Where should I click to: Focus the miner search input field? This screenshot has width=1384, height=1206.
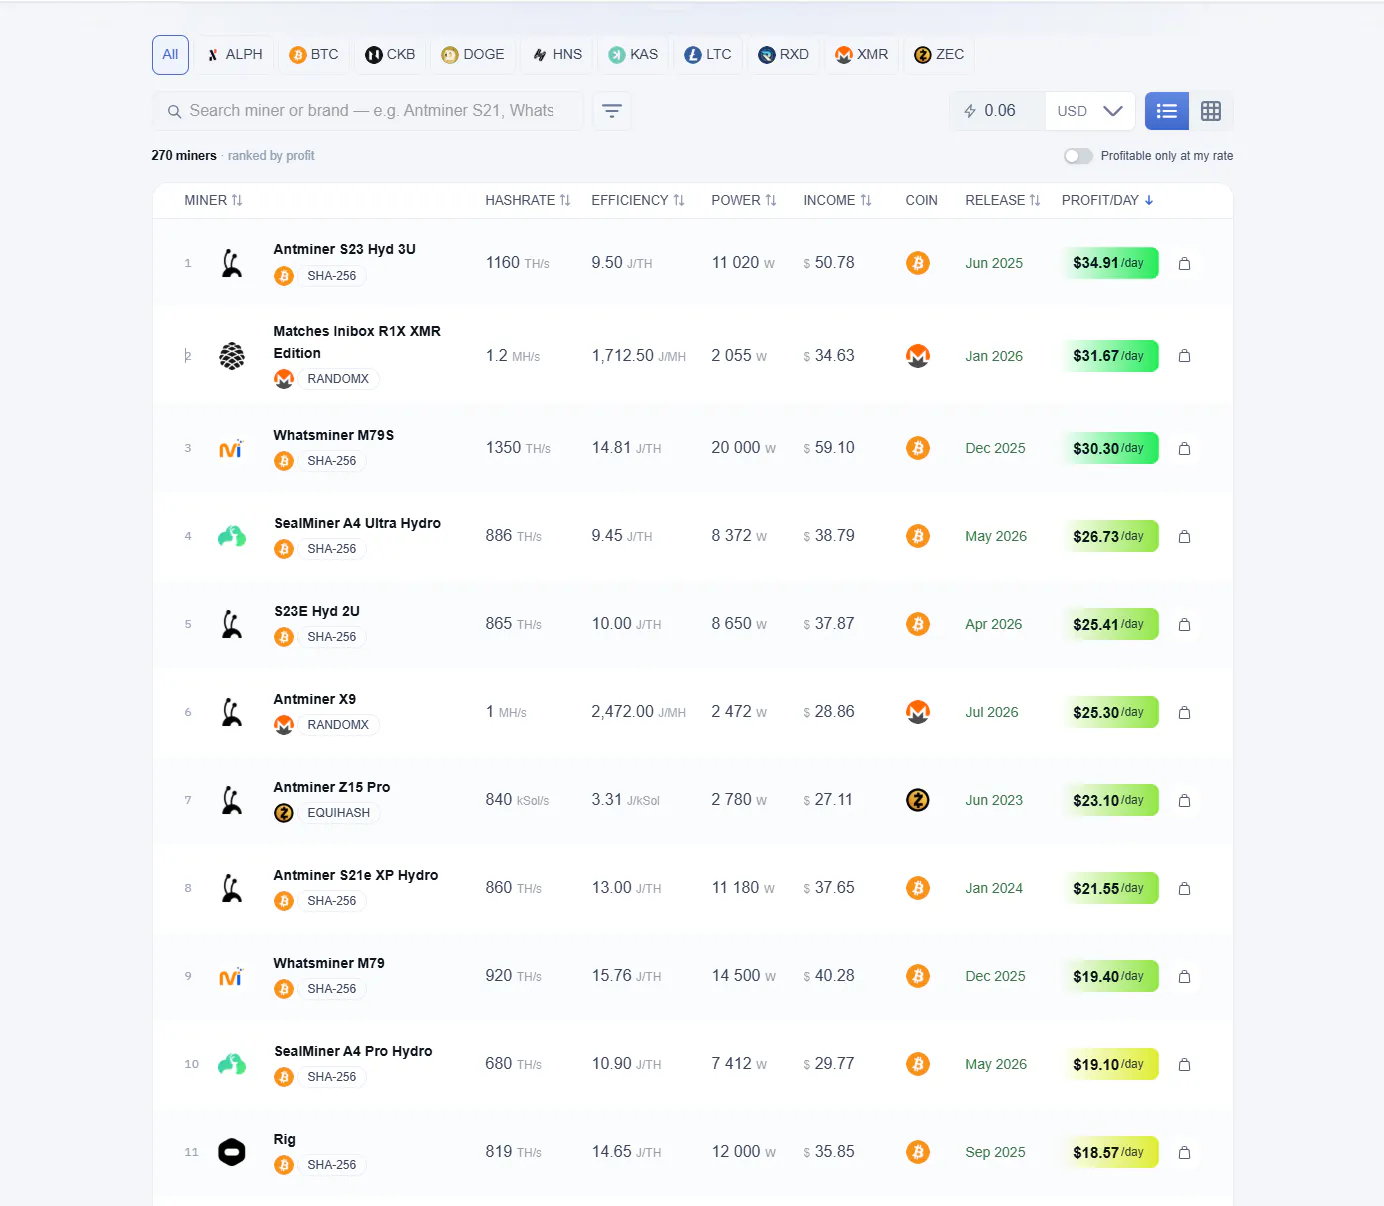coord(368,111)
